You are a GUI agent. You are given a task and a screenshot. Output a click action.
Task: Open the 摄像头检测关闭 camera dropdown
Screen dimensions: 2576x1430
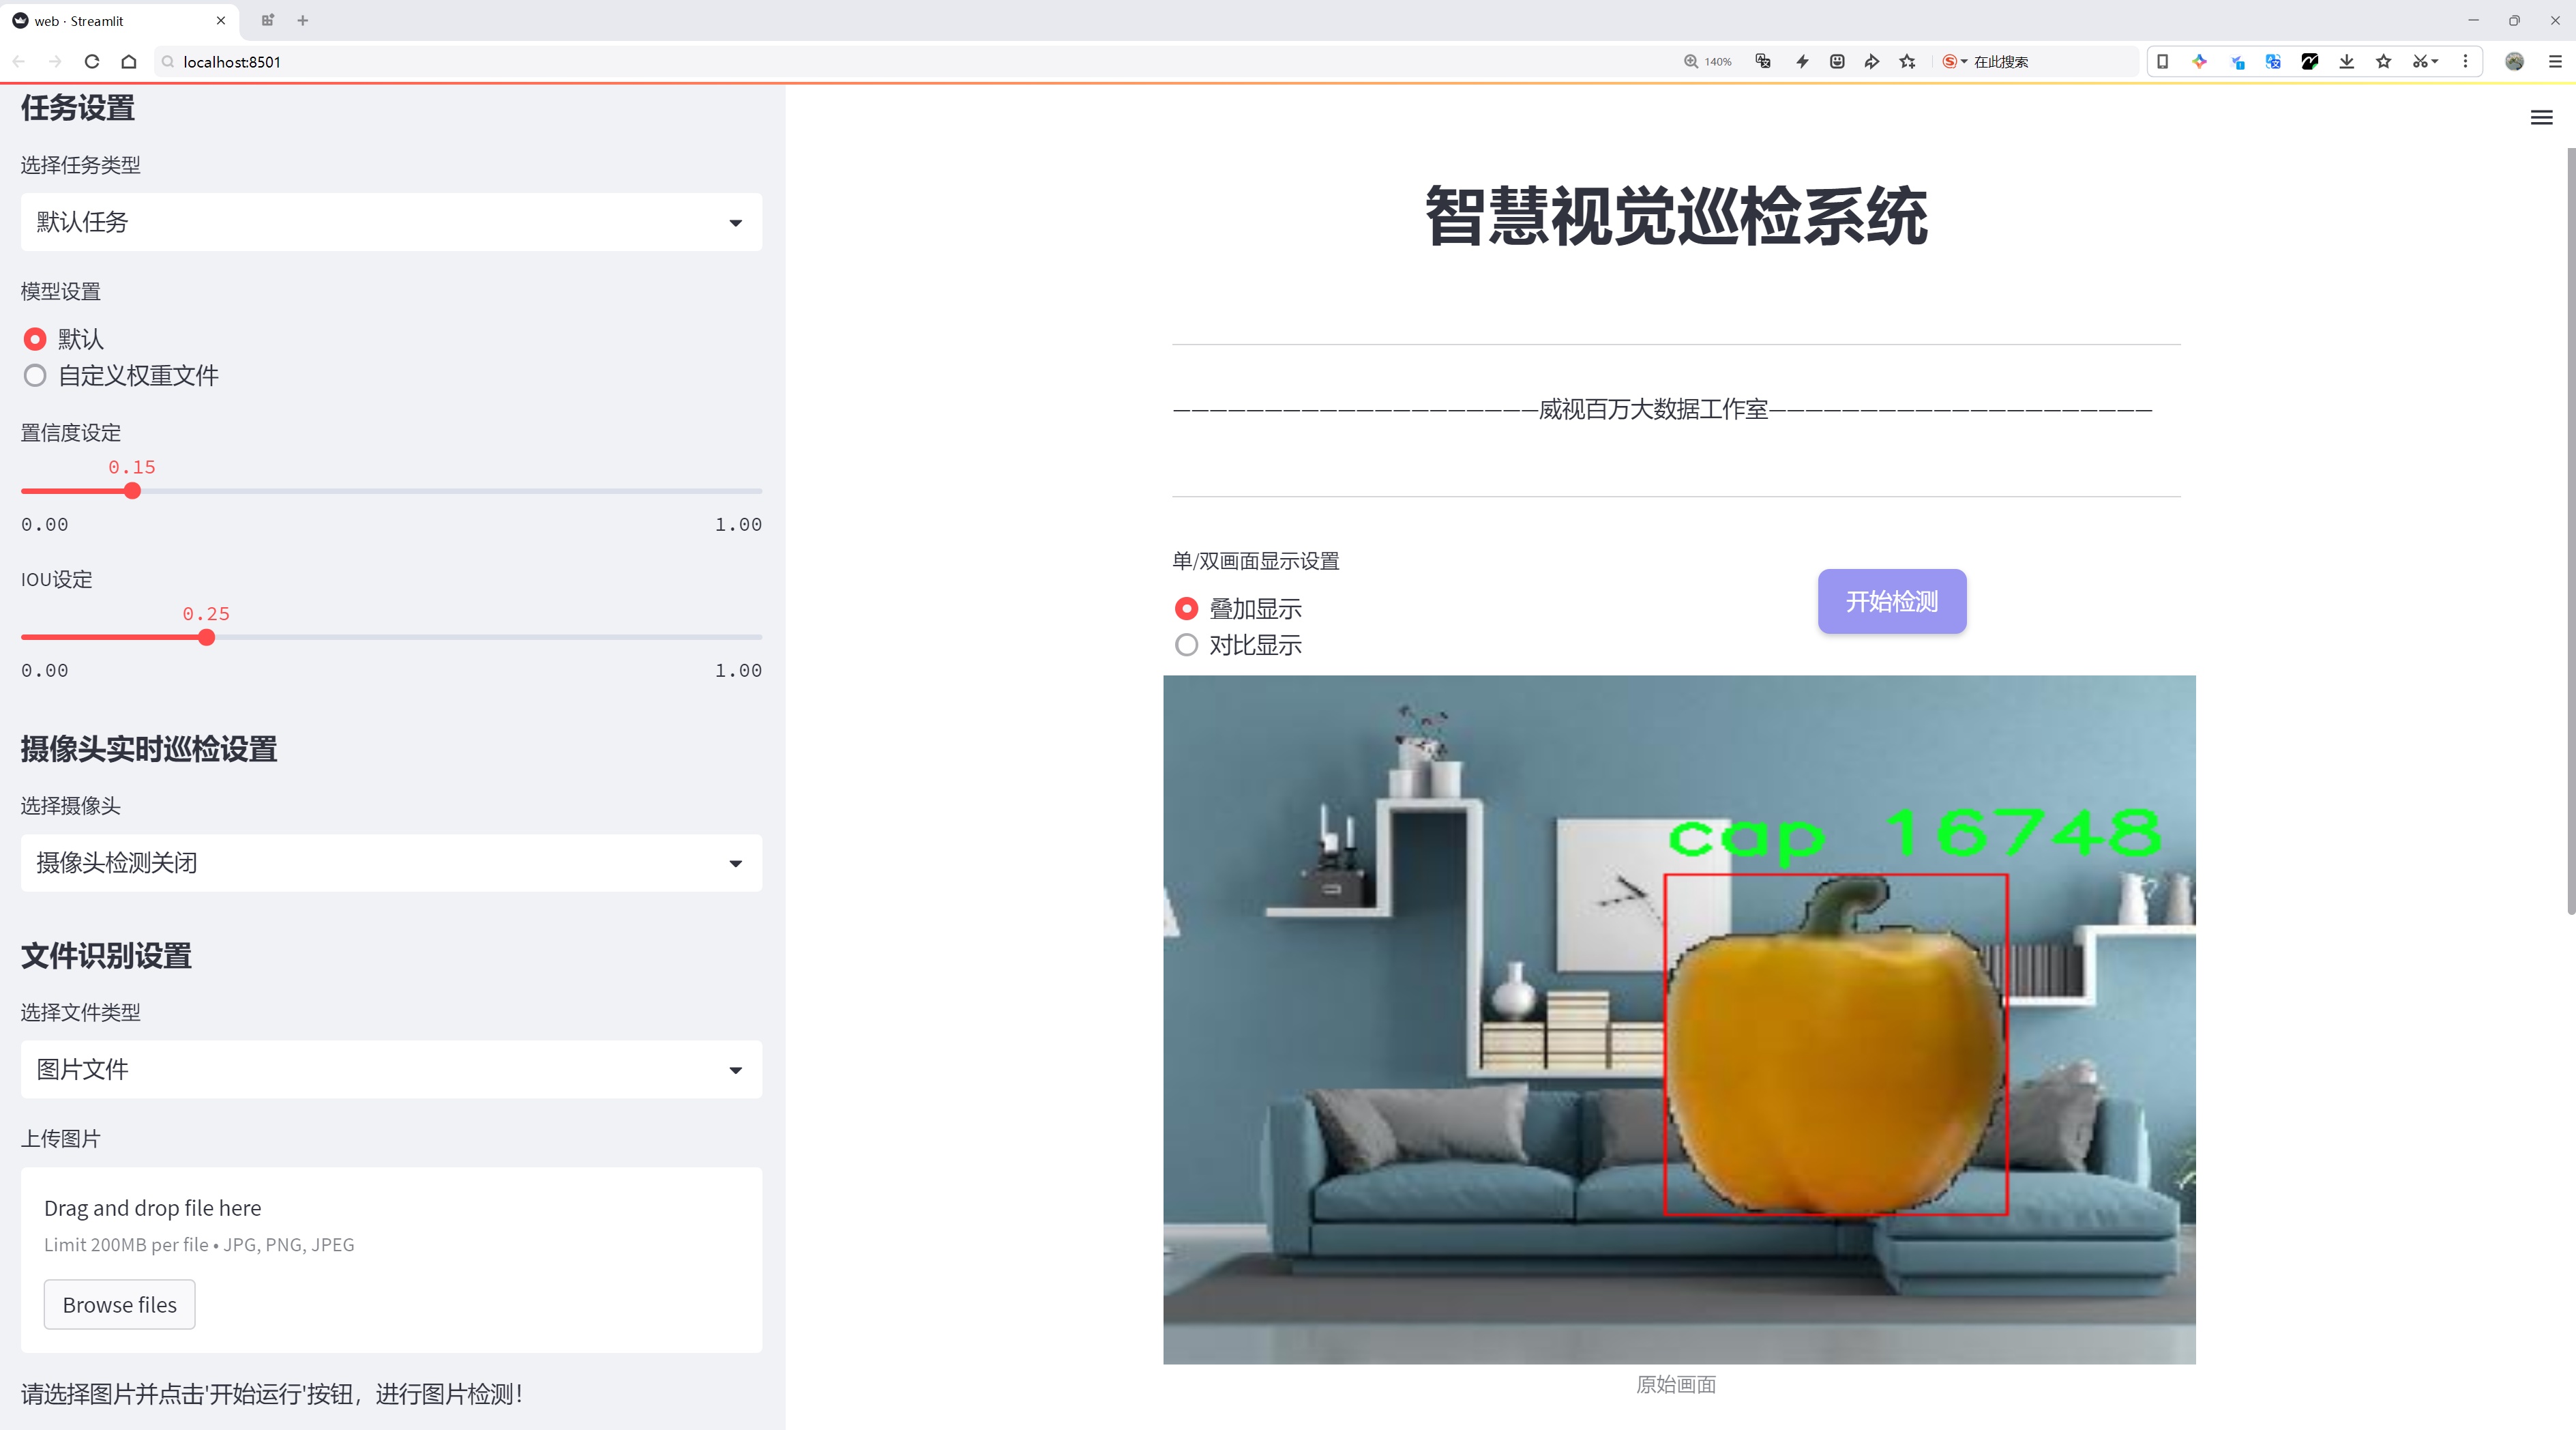click(x=391, y=863)
